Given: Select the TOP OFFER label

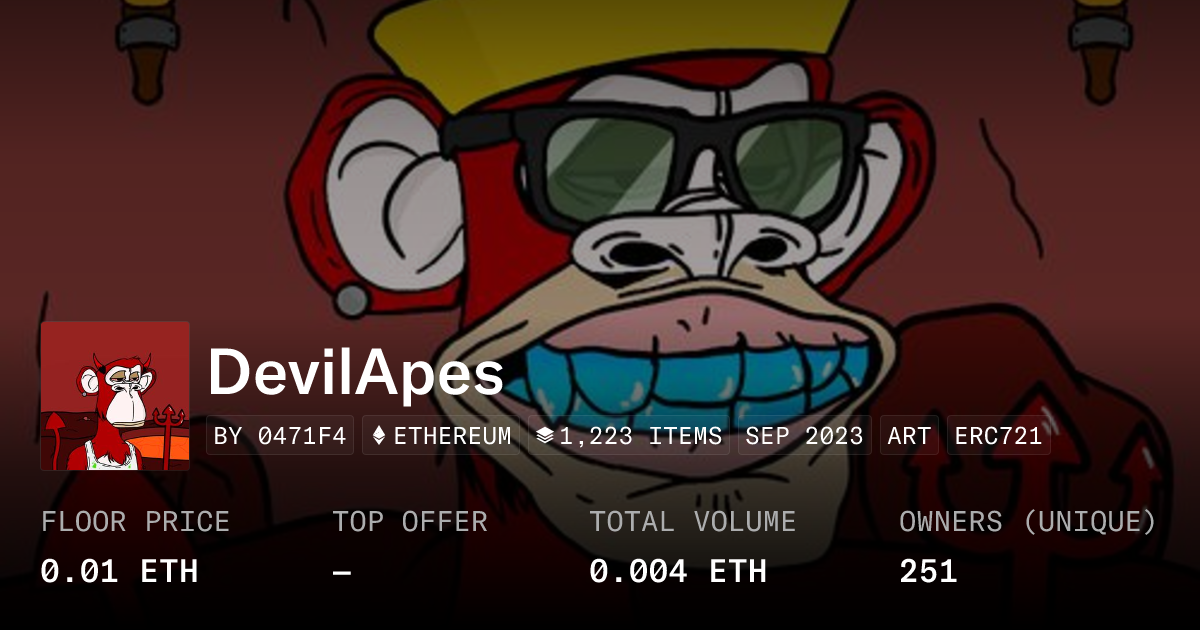Looking at the screenshot, I should click(x=410, y=522).
